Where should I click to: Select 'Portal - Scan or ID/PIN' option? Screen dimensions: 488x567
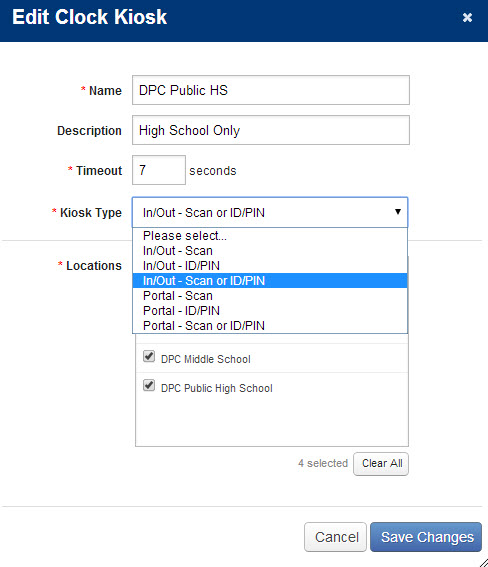point(270,326)
